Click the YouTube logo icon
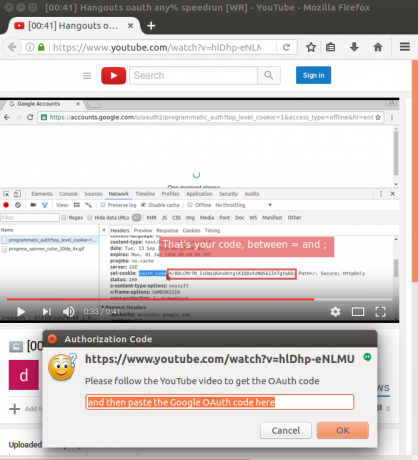The image size is (418, 460). [x=114, y=75]
